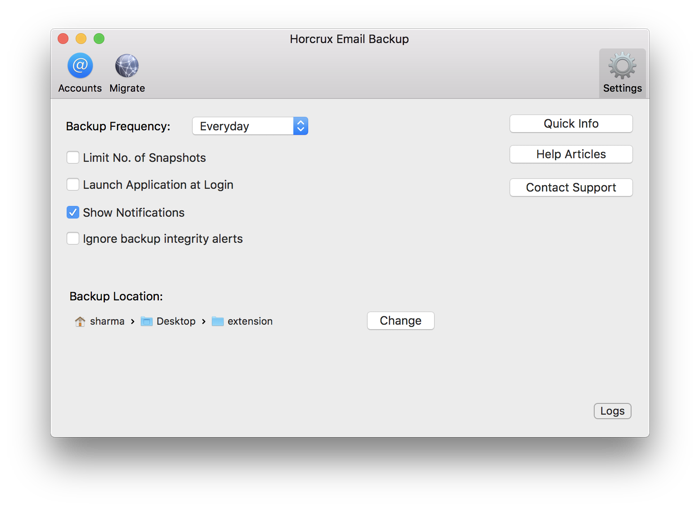View the Logs
Viewport: 700px width, 509px height.
(612, 411)
